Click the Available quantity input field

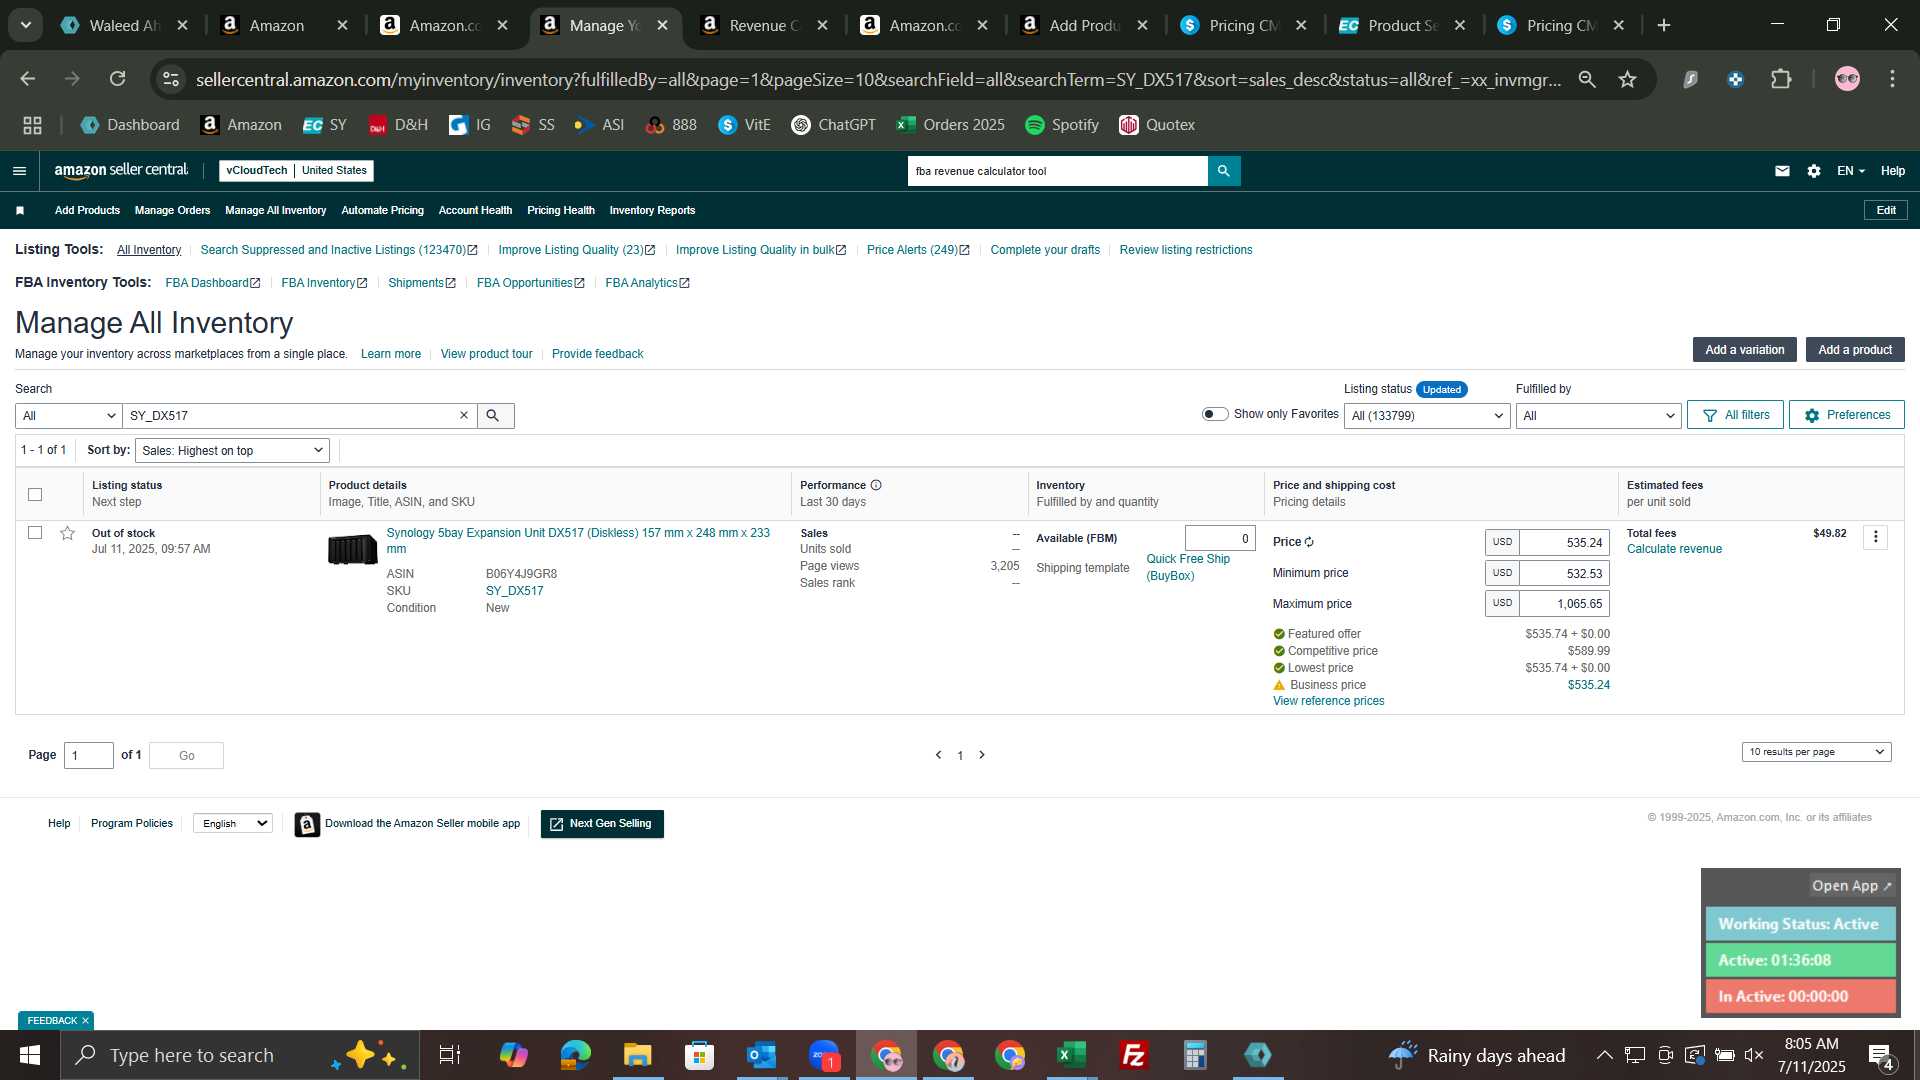1220,538
